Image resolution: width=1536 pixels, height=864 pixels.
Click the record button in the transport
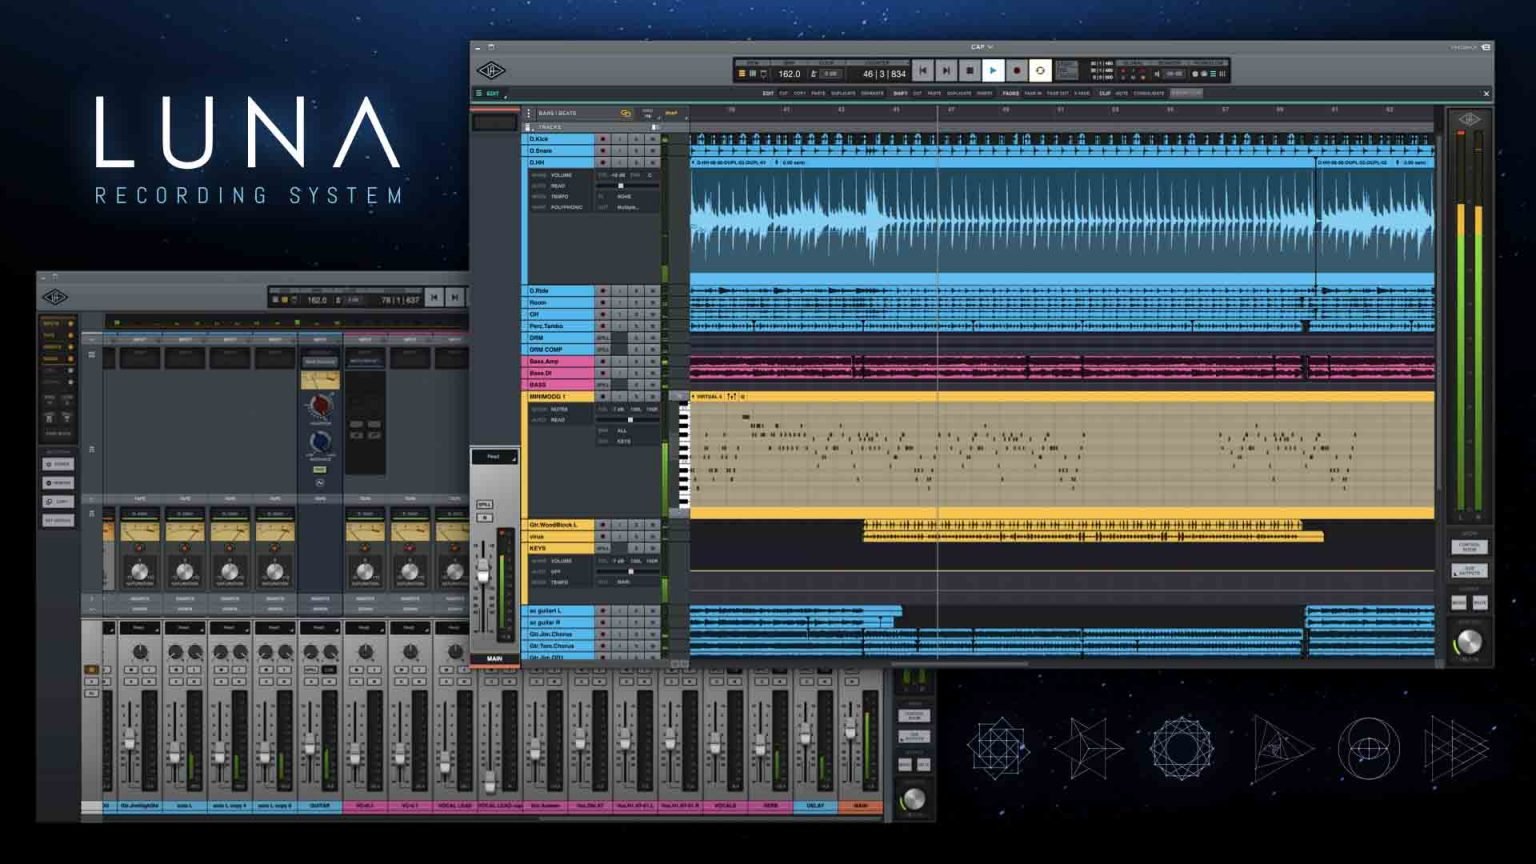tap(1017, 70)
